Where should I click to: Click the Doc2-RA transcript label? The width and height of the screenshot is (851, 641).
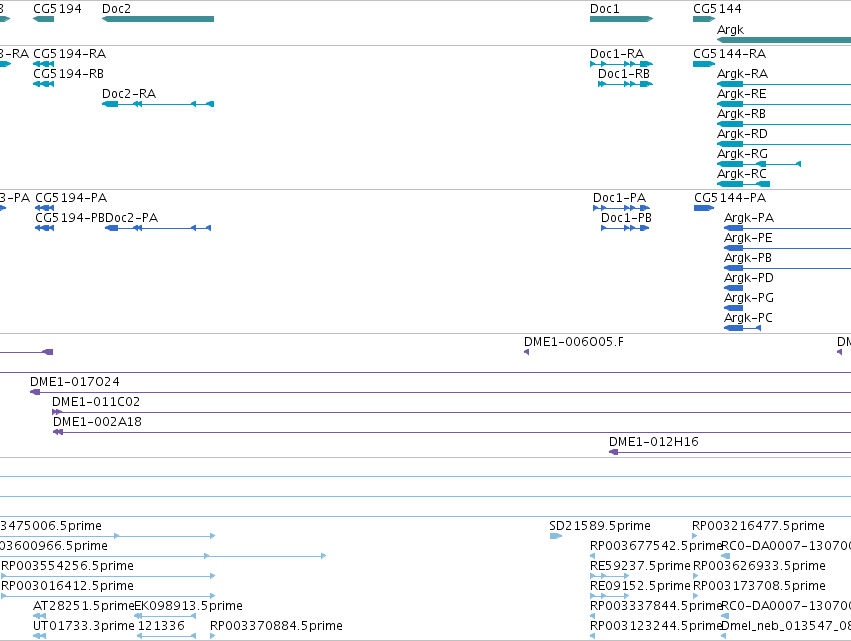[129, 94]
